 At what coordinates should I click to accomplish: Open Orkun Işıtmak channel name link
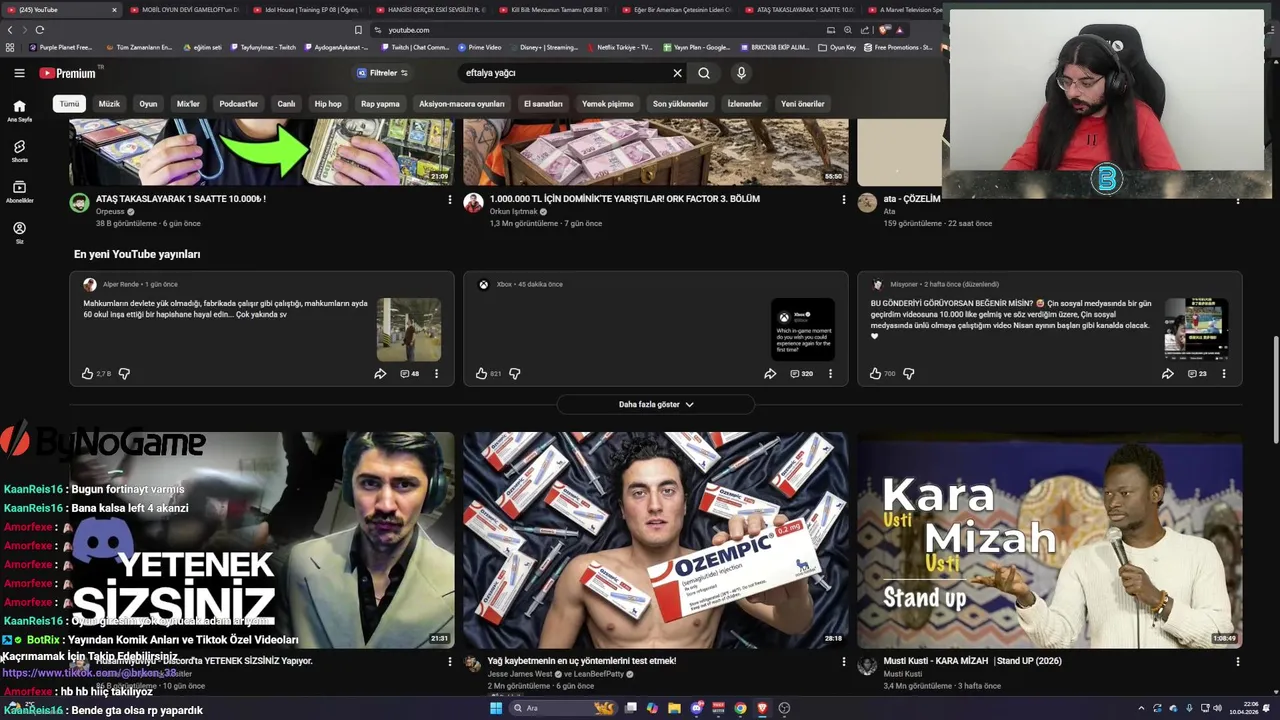coord(513,212)
